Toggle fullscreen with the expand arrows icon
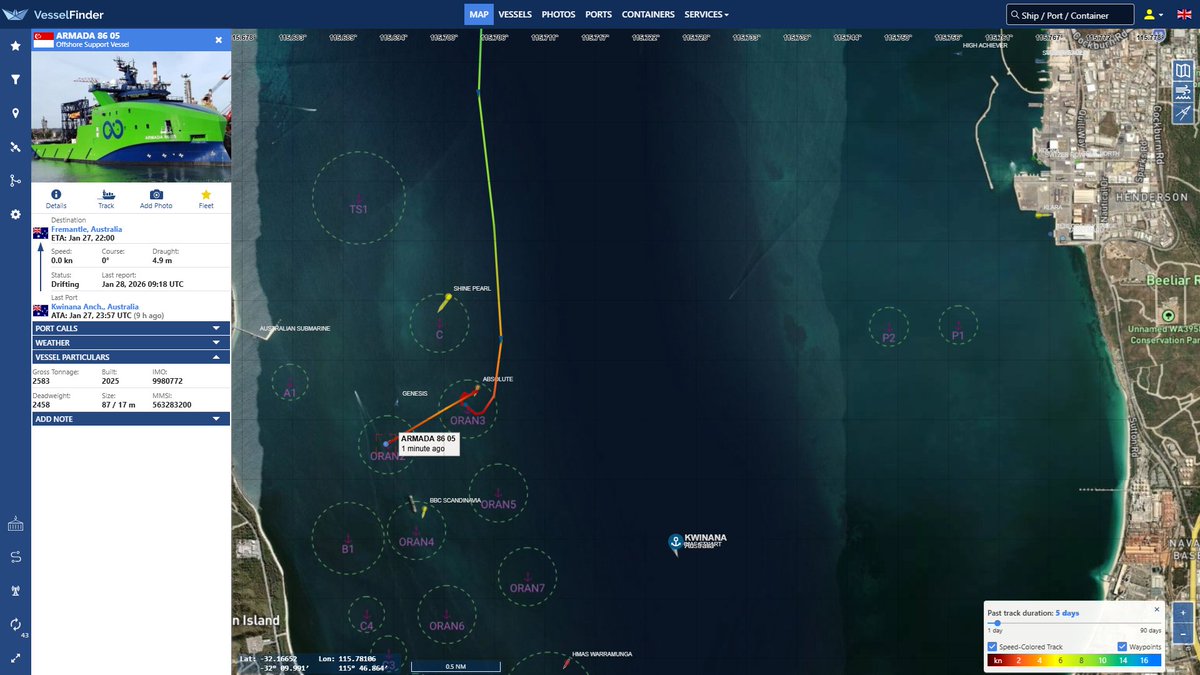1200x675 pixels. tap(15, 658)
